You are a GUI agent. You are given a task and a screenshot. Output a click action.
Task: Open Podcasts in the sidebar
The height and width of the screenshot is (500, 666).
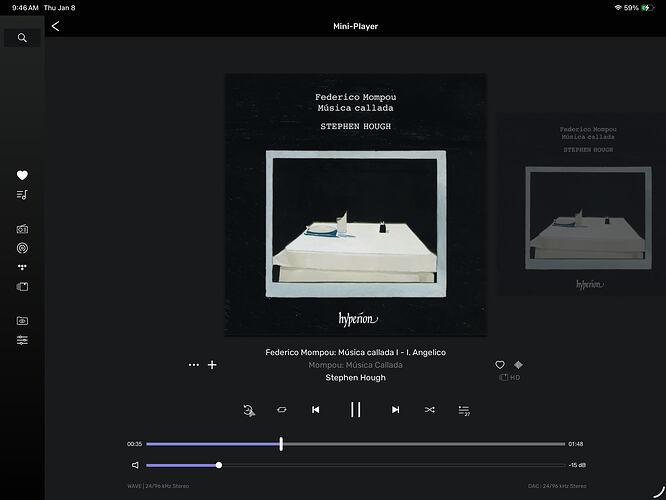[x=22, y=248]
